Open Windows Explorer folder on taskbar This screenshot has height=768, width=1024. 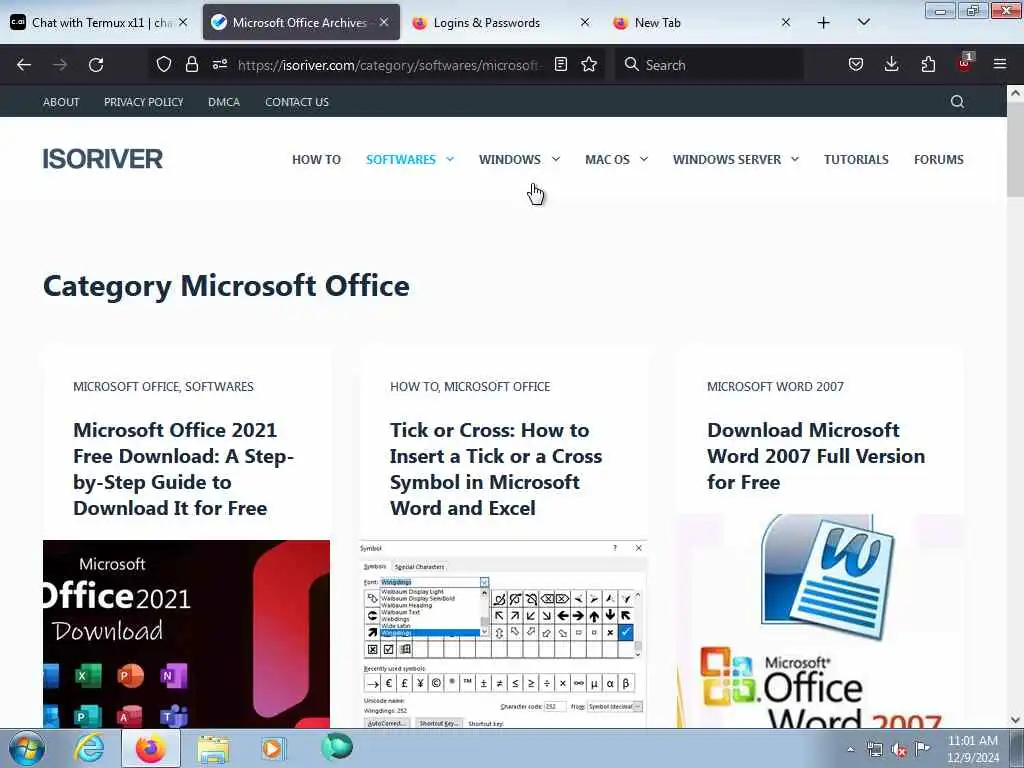coord(213,748)
